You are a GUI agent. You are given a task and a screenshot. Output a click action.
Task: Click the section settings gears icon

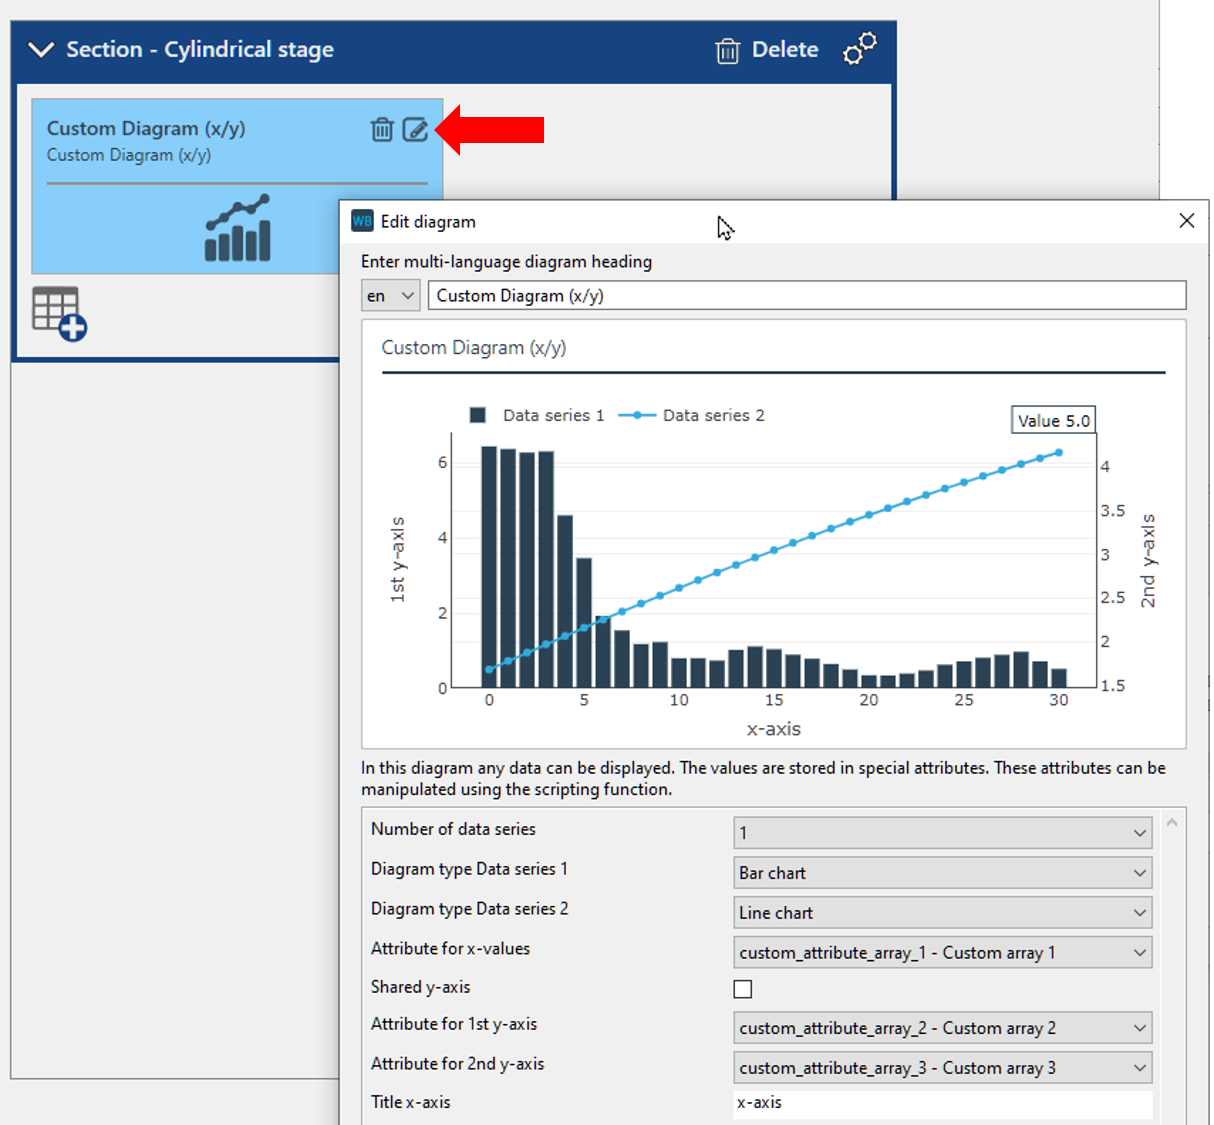pos(859,49)
